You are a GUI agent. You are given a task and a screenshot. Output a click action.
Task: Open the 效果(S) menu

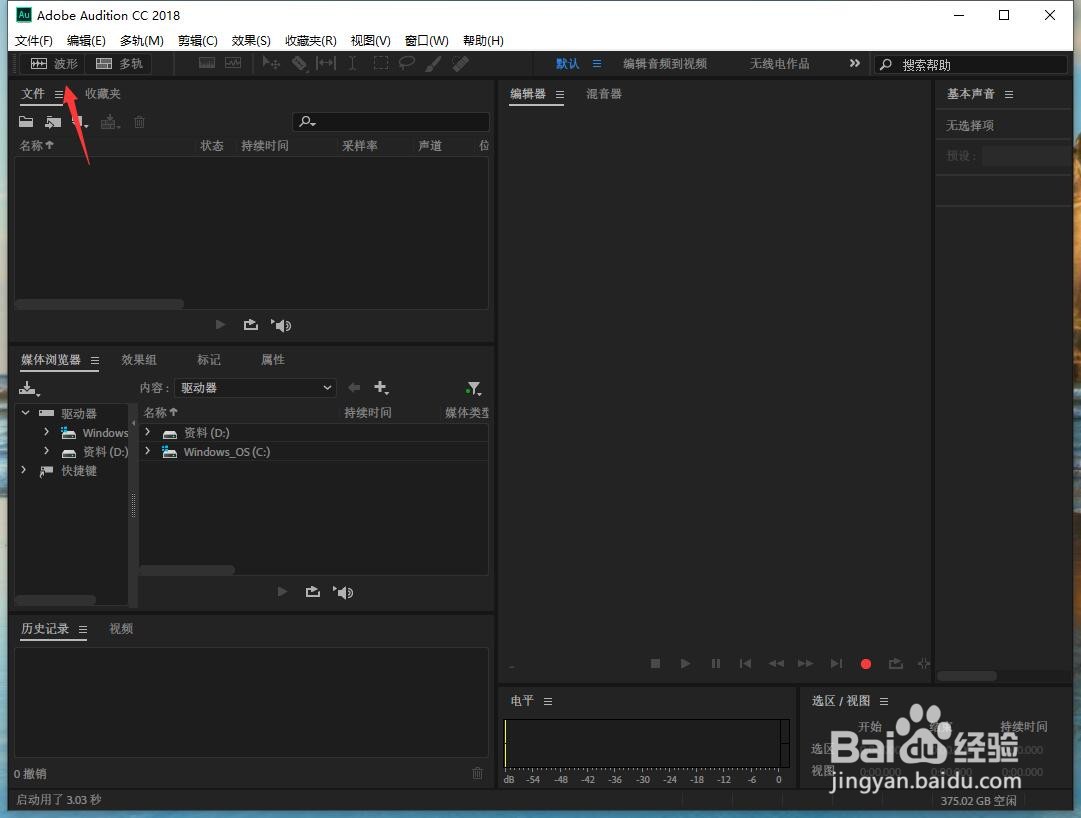coord(251,41)
